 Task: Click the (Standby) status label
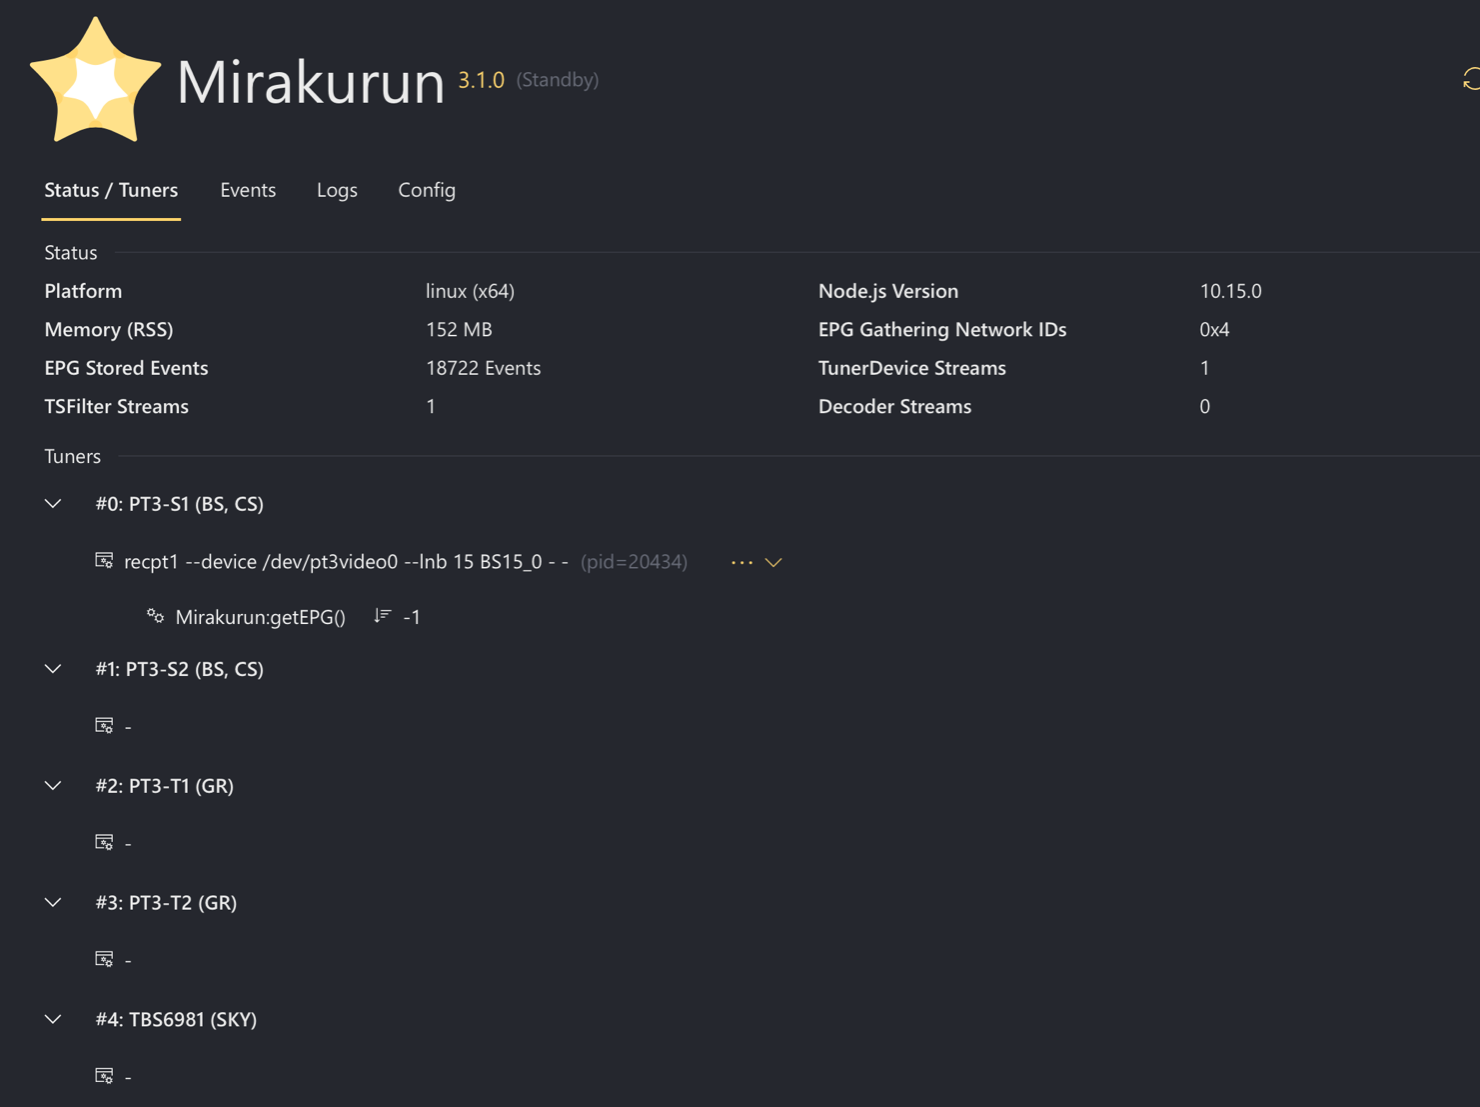click(x=557, y=80)
